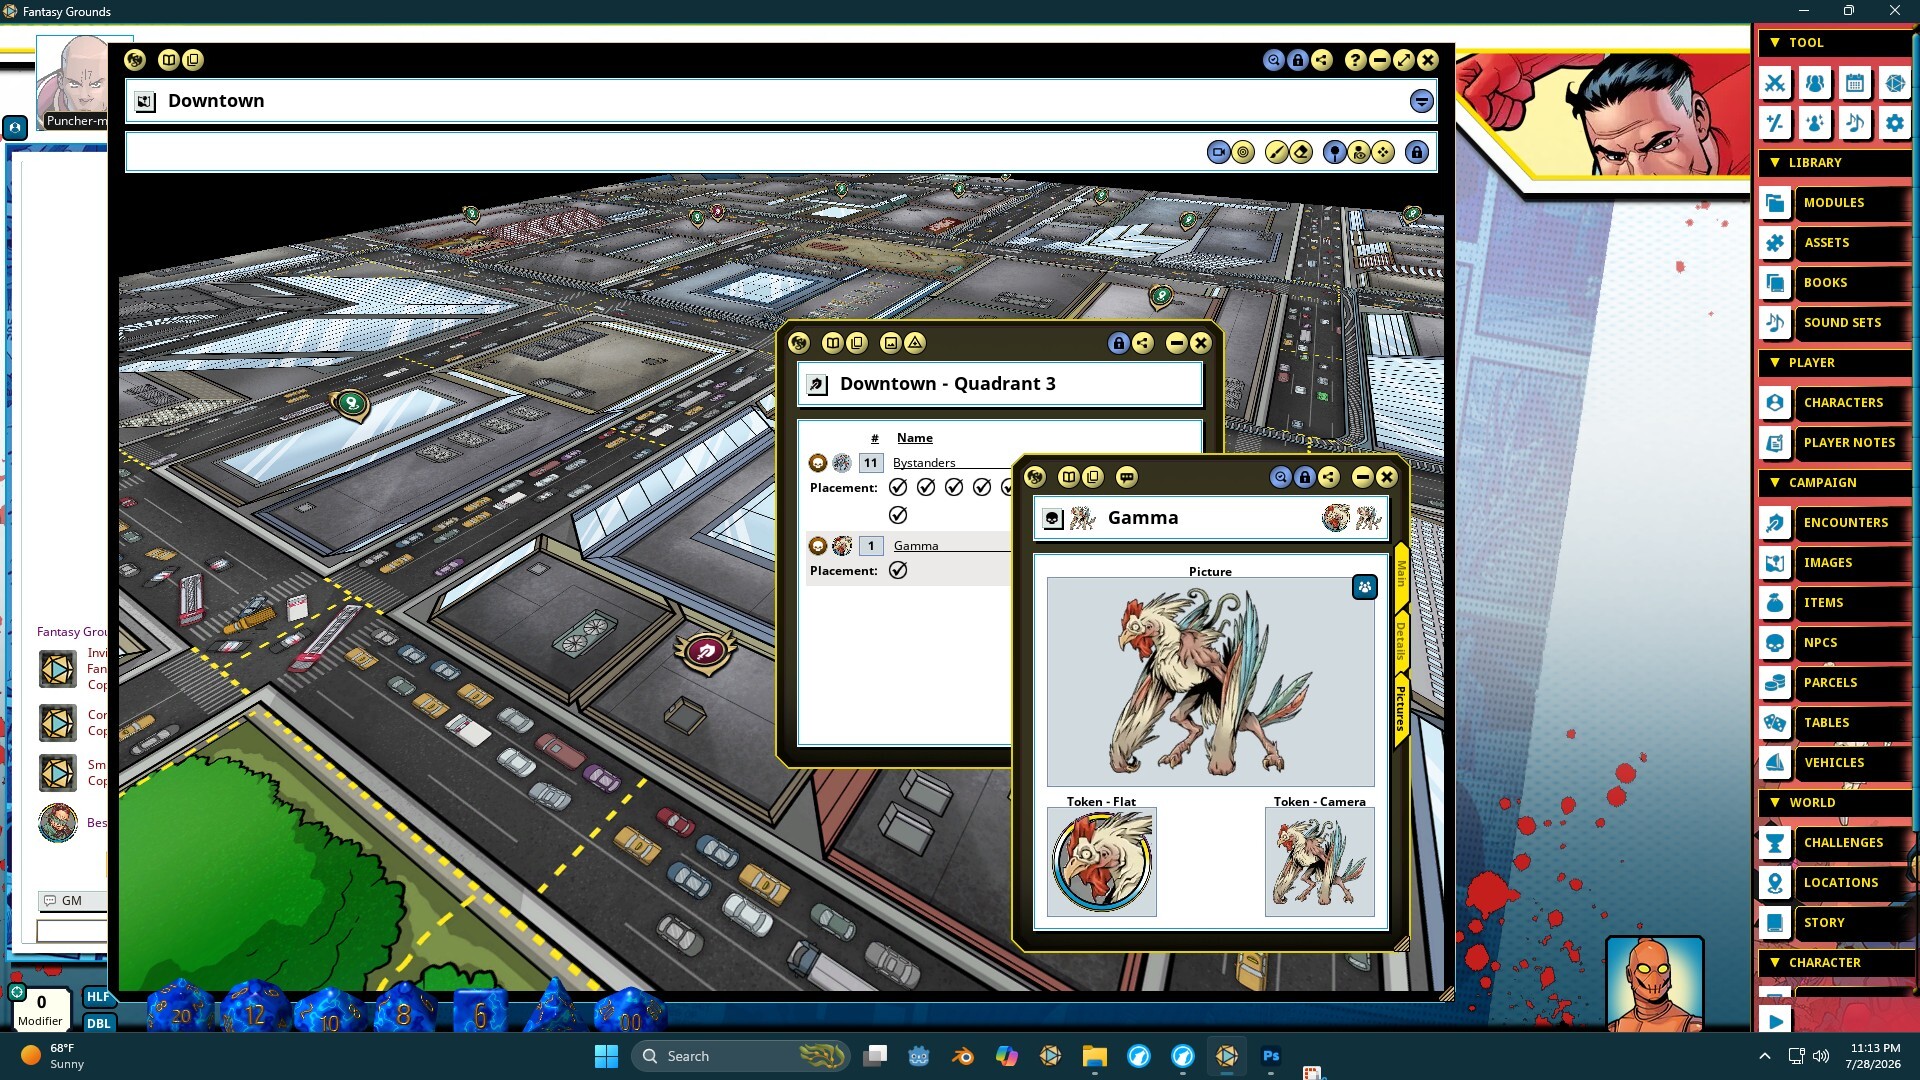The width and height of the screenshot is (1920, 1080).
Task: Toggle the lock on Quadrant 3 window
Action: point(1118,343)
